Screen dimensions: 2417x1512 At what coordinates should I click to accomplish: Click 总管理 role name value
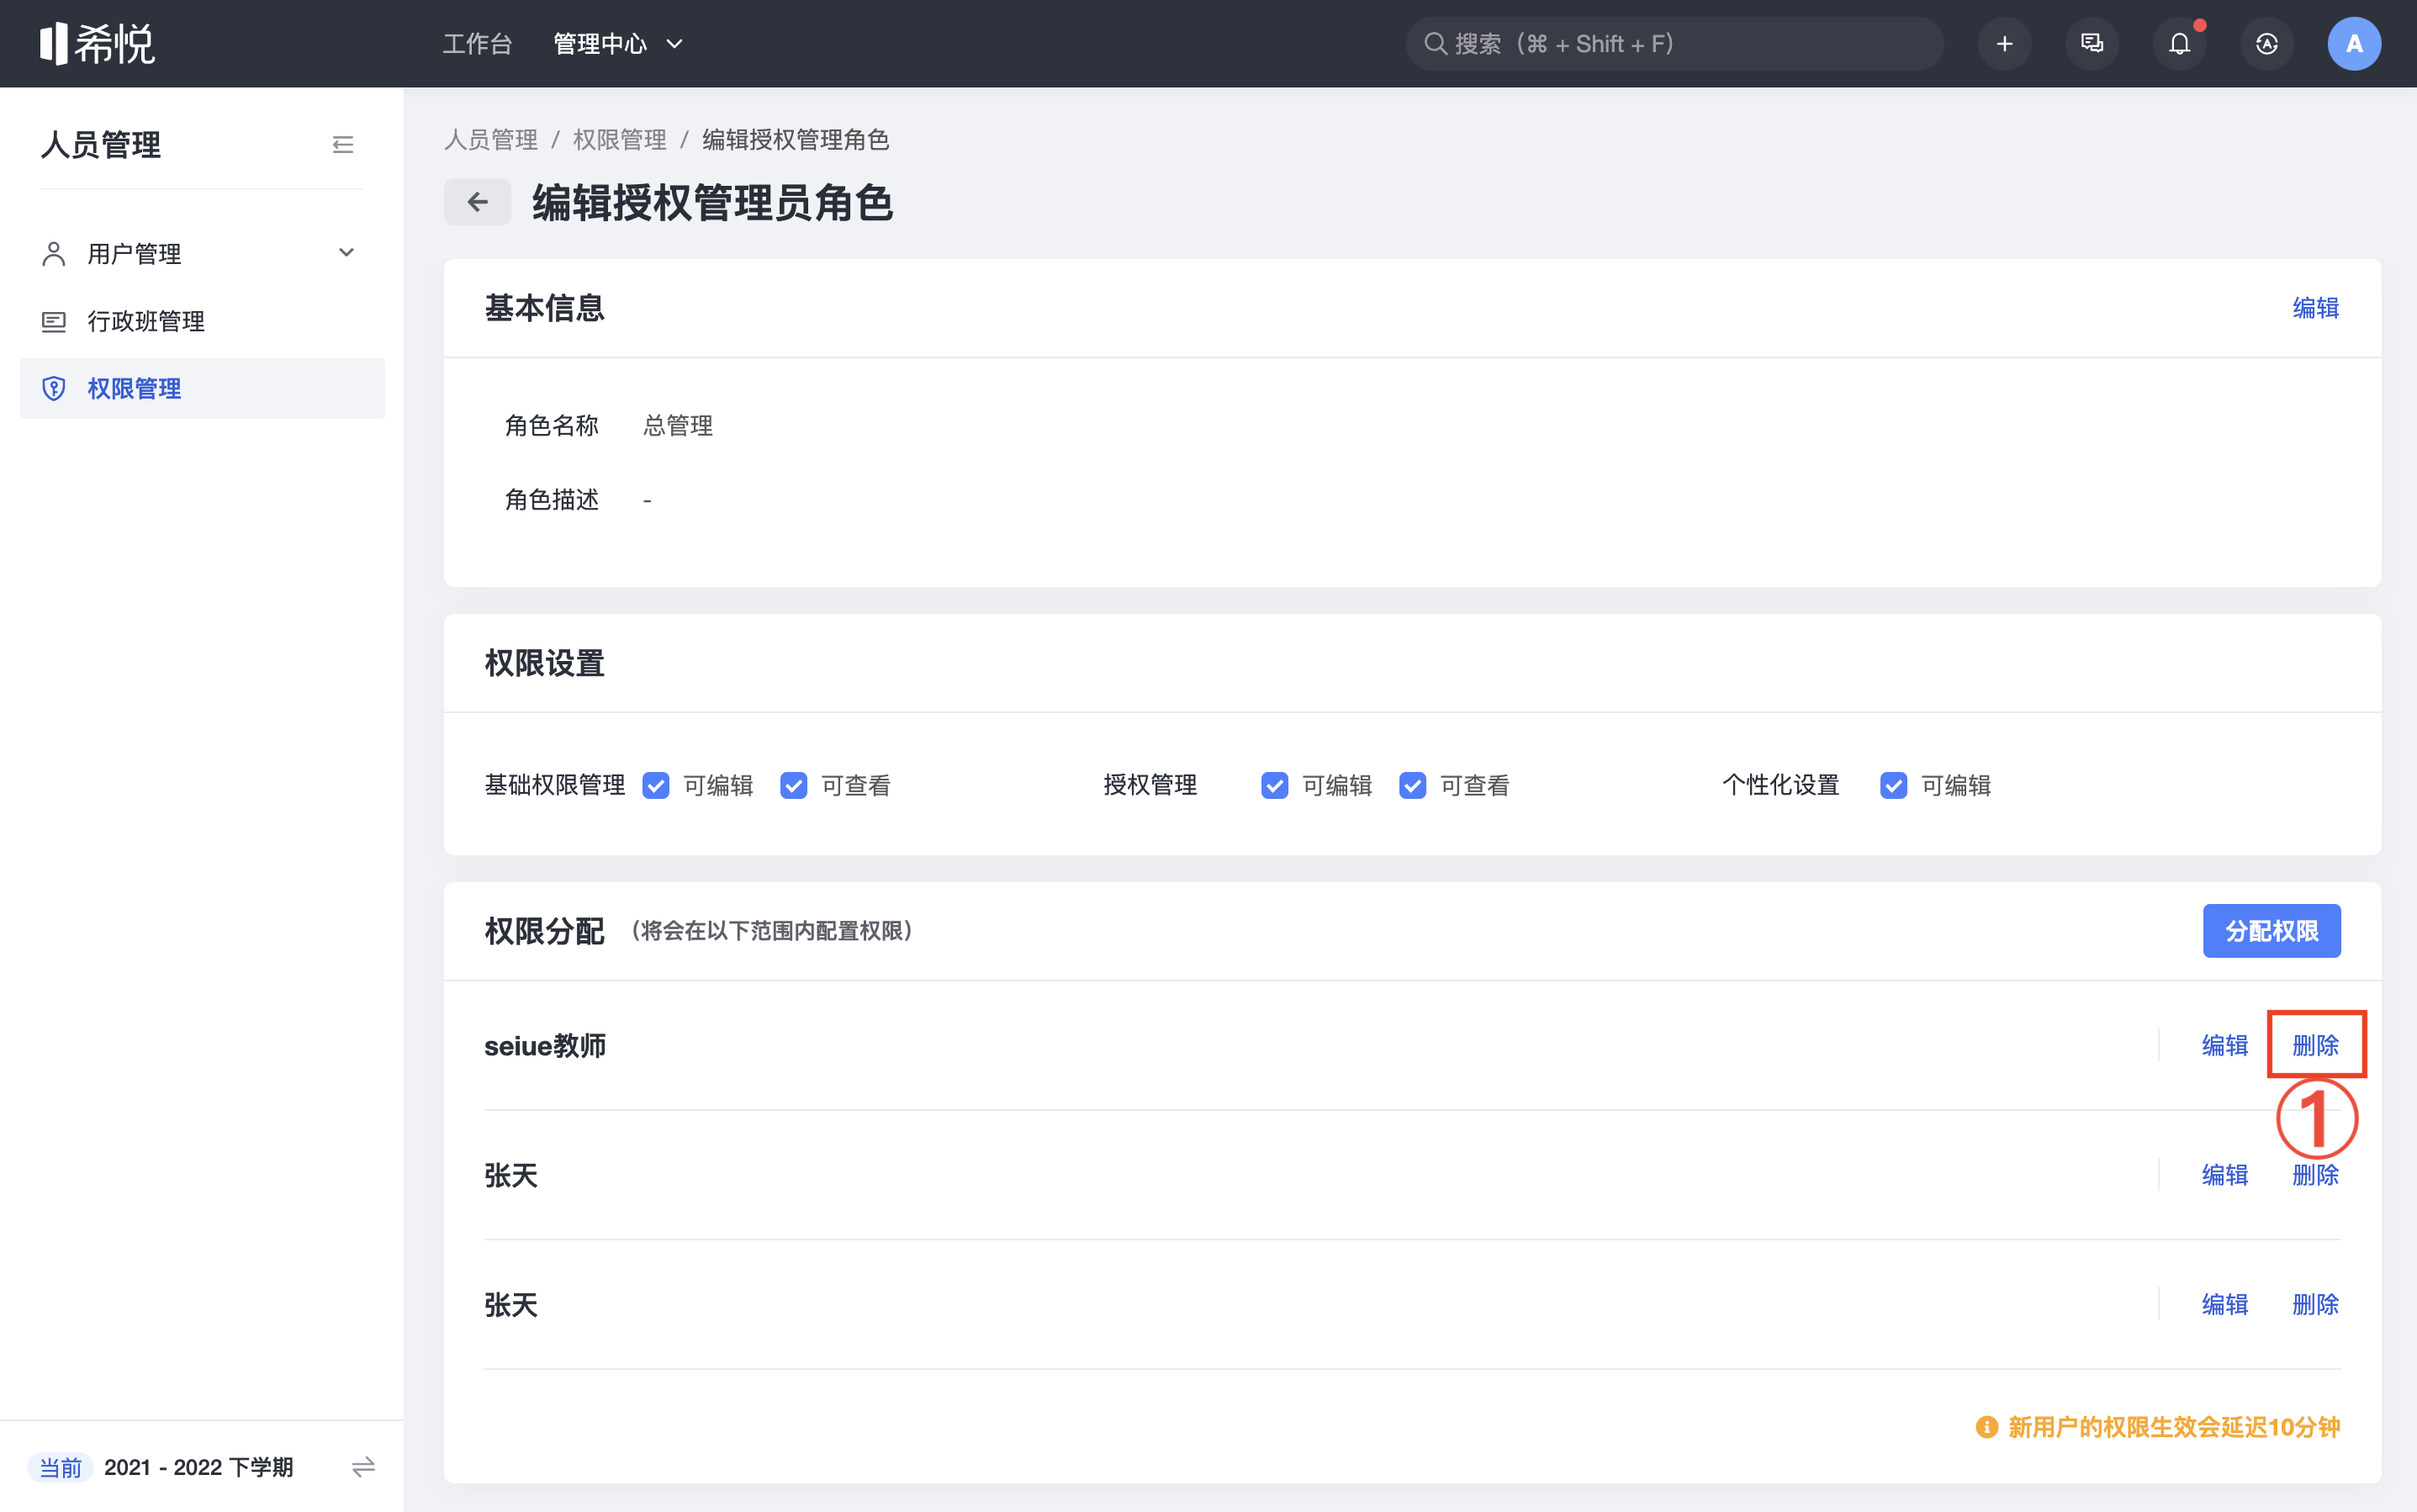click(678, 426)
